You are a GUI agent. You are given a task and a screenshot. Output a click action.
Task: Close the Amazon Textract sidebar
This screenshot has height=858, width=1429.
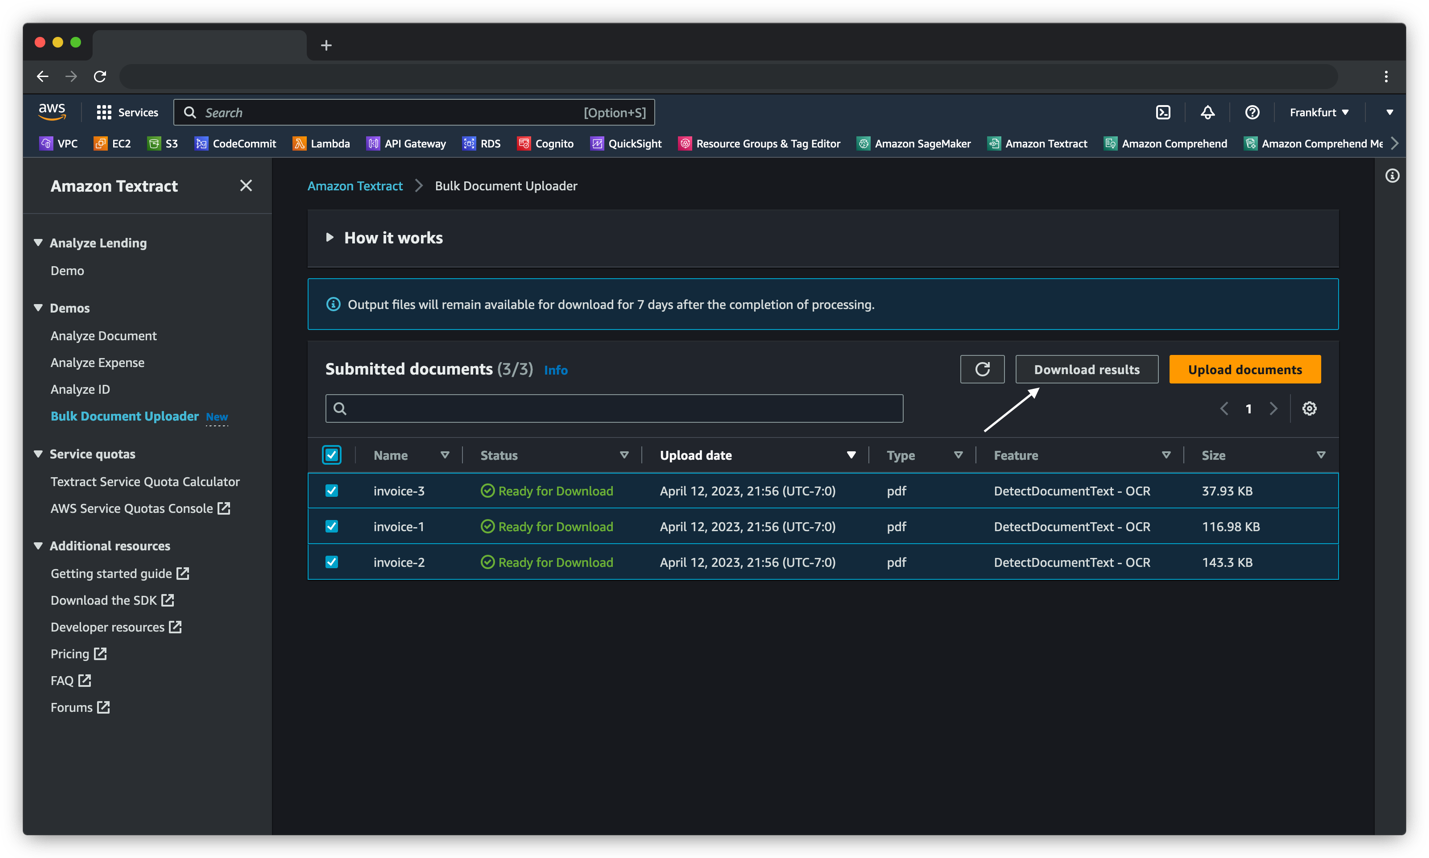pos(246,186)
